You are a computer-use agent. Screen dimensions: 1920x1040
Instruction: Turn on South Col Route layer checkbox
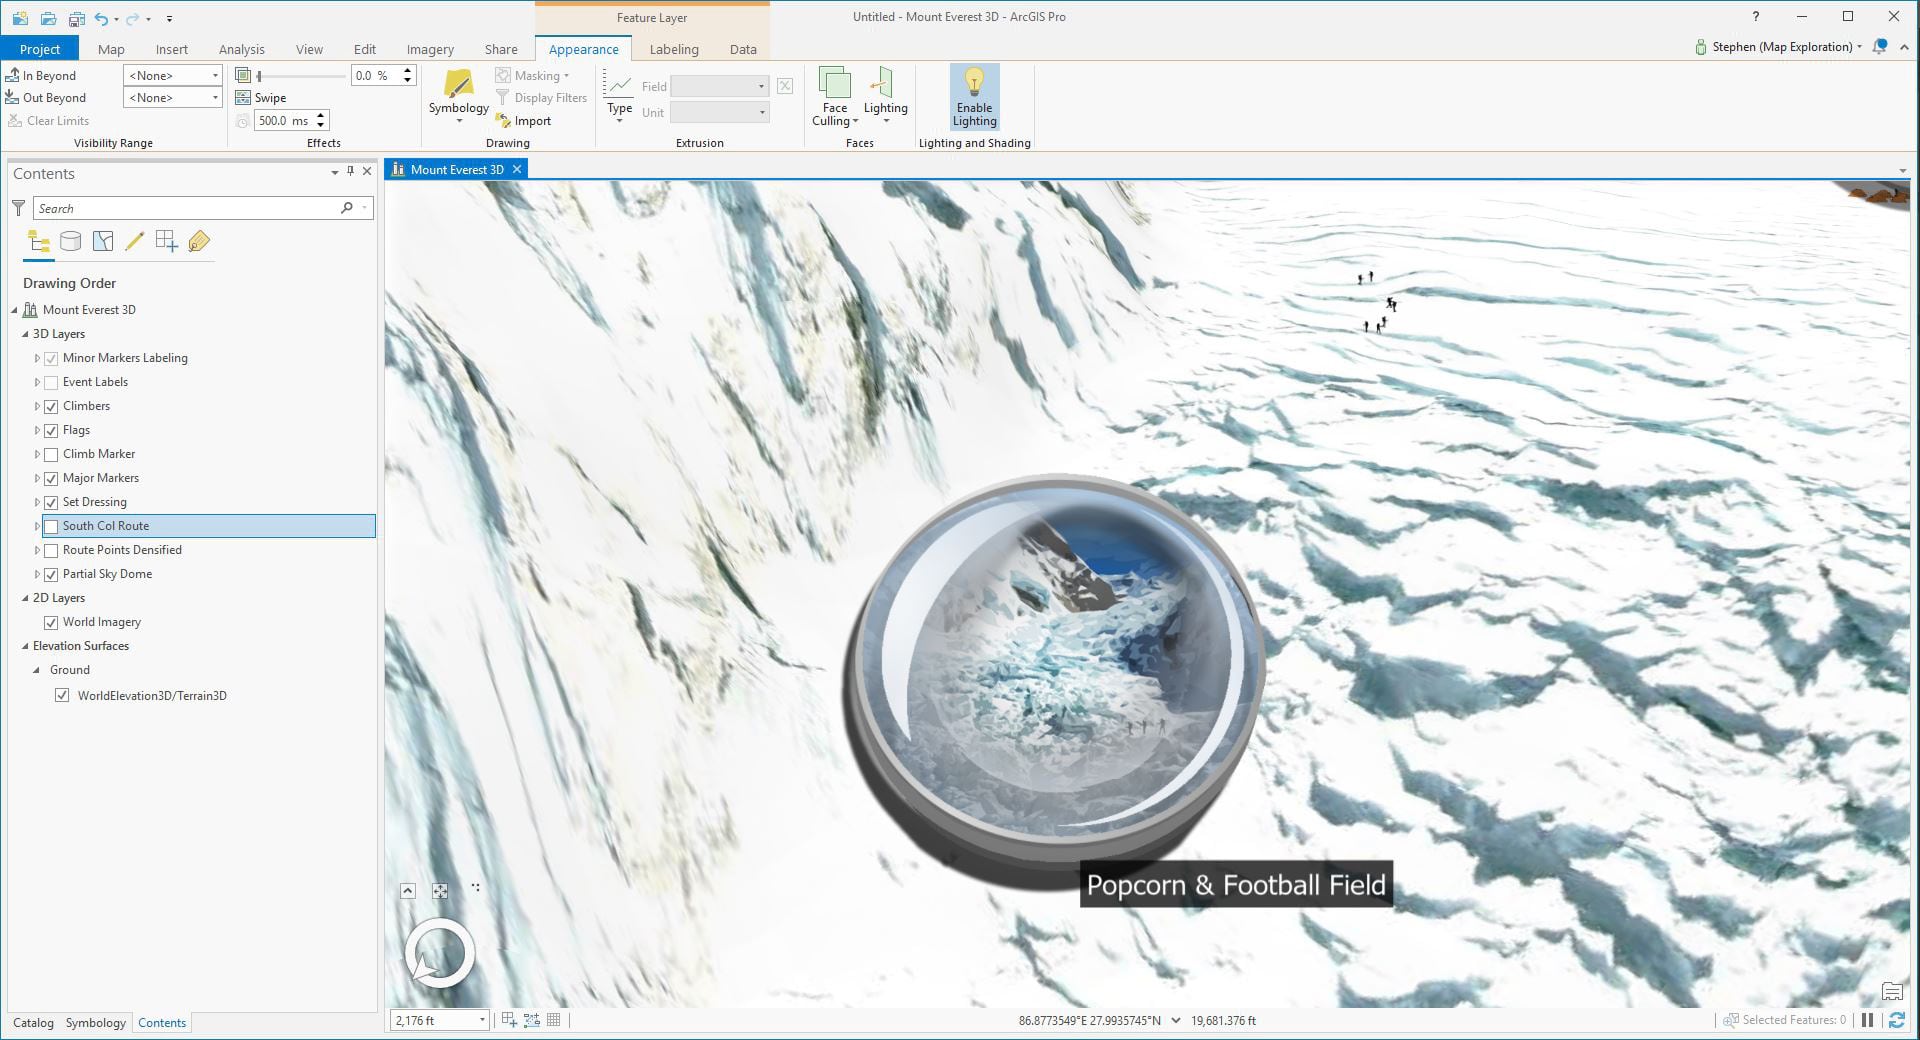point(51,526)
